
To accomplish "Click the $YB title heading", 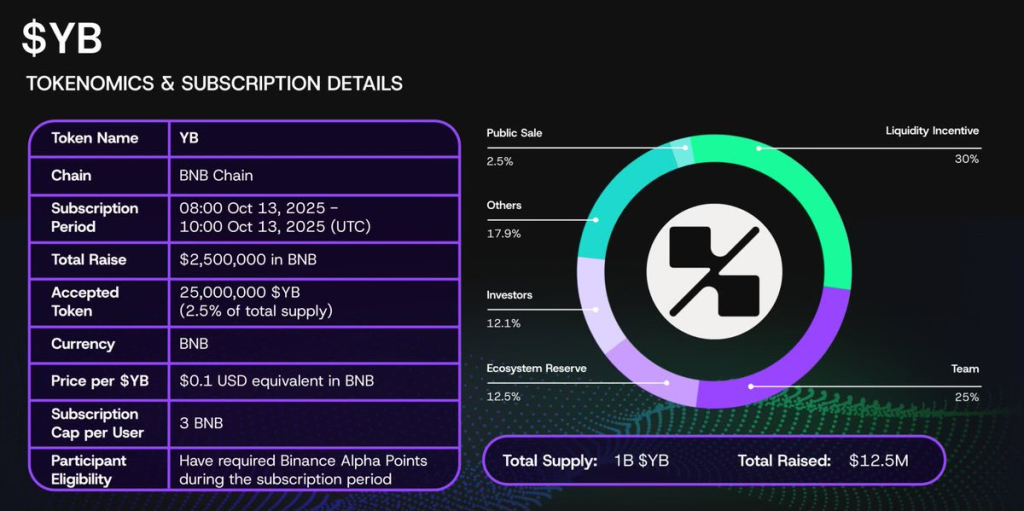I will [x=62, y=39].
